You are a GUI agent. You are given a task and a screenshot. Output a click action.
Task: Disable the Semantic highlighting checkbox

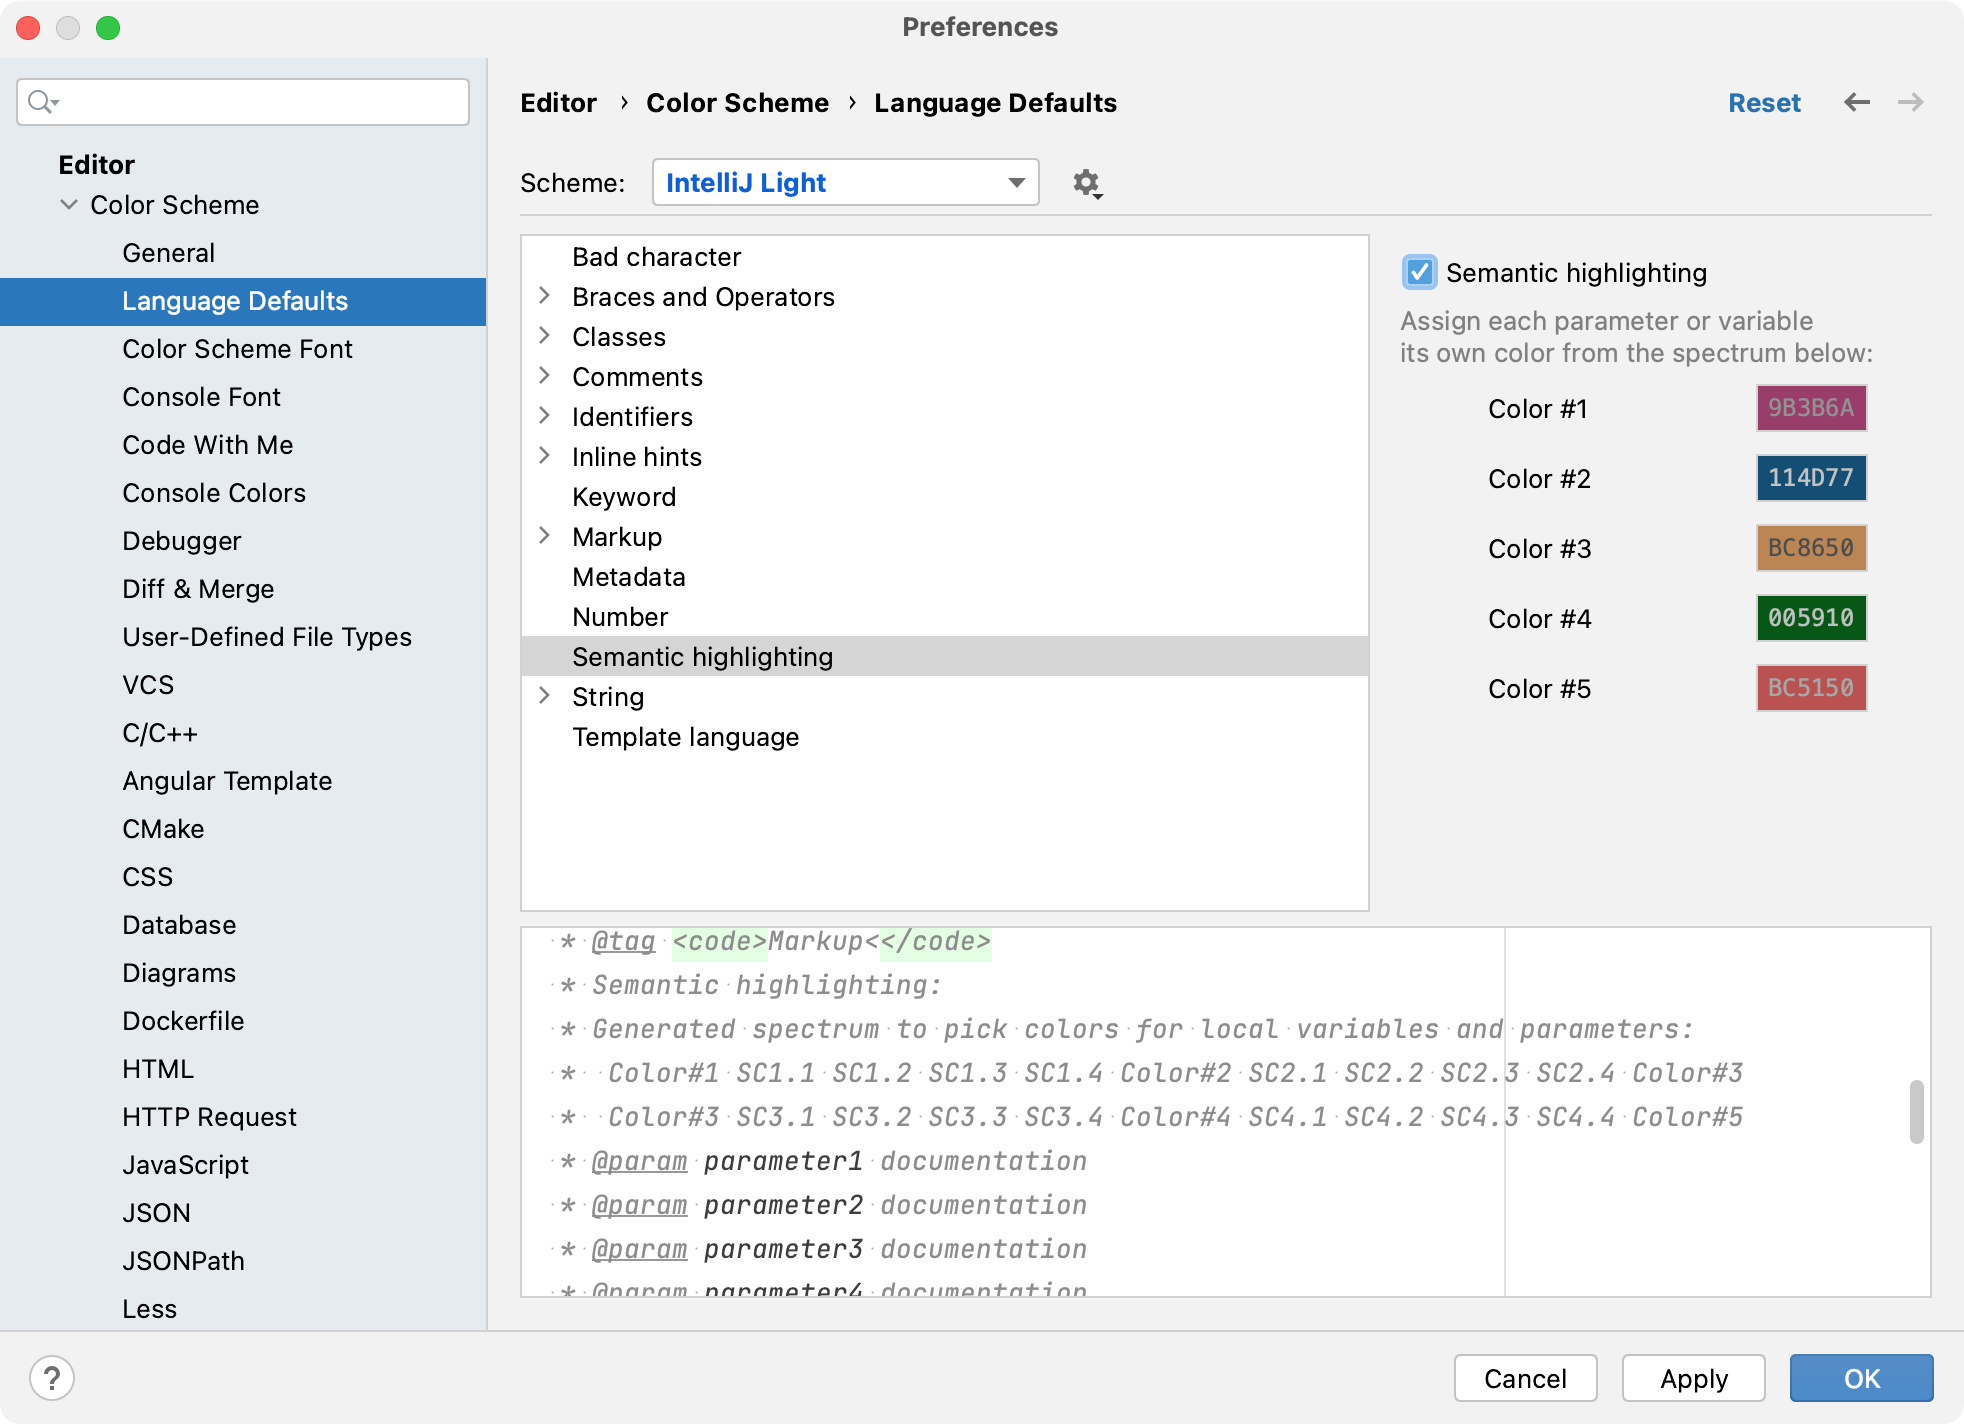click(1420, 272)
